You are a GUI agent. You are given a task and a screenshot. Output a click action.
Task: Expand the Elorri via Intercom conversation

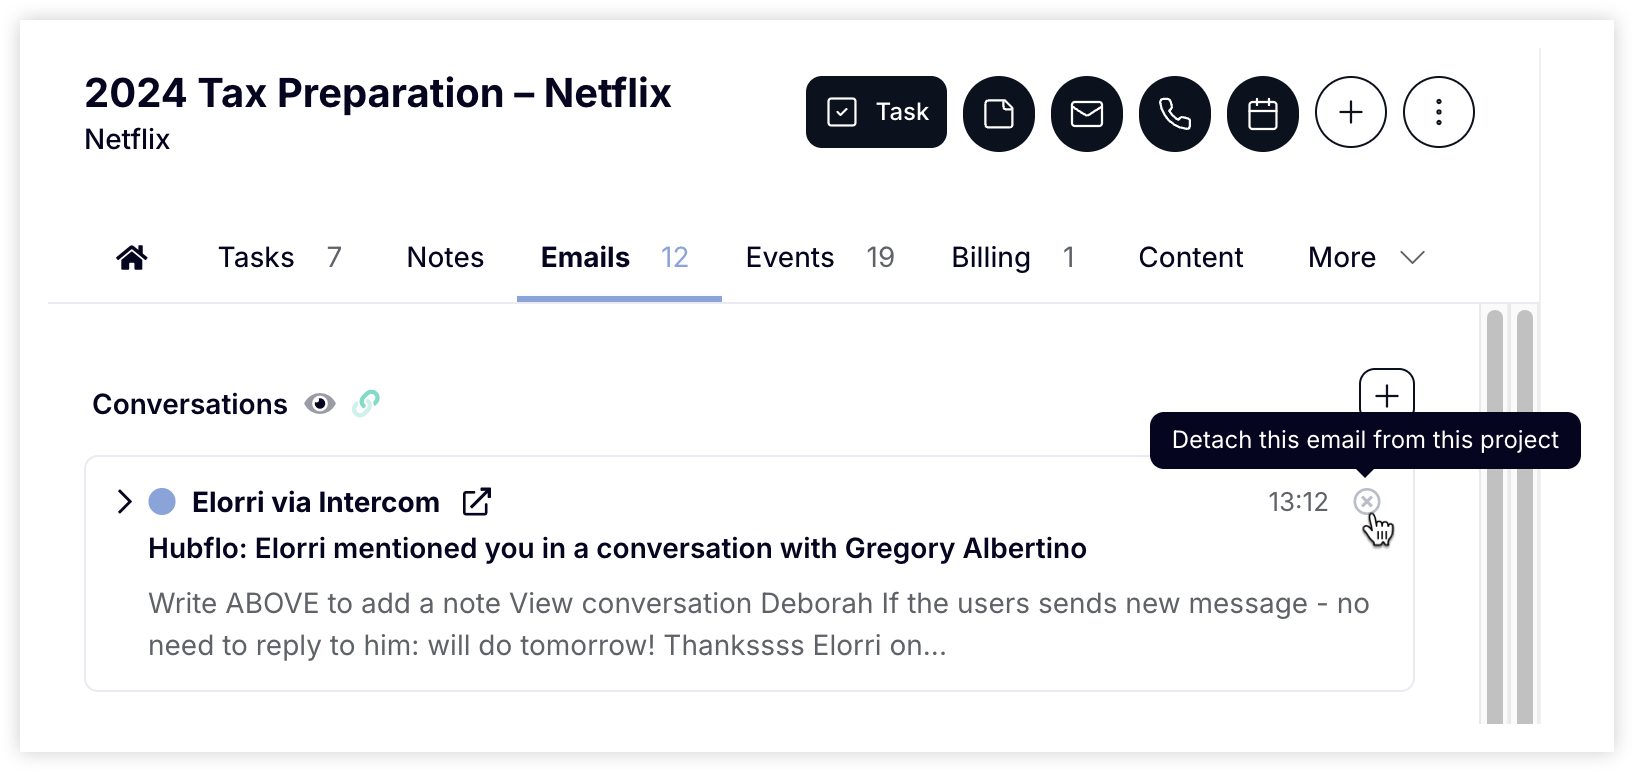[x=124, y=501]
